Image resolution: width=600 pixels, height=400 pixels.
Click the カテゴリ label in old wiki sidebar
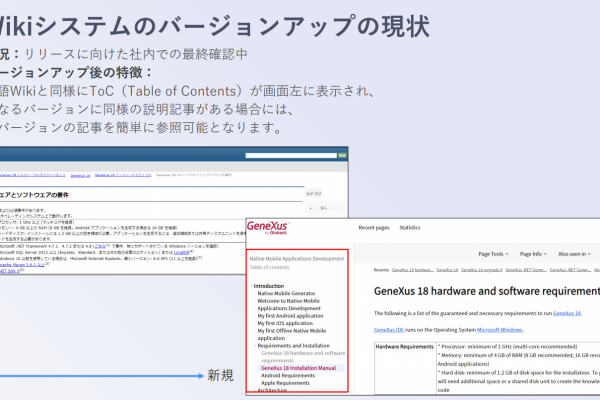[313, 194]
